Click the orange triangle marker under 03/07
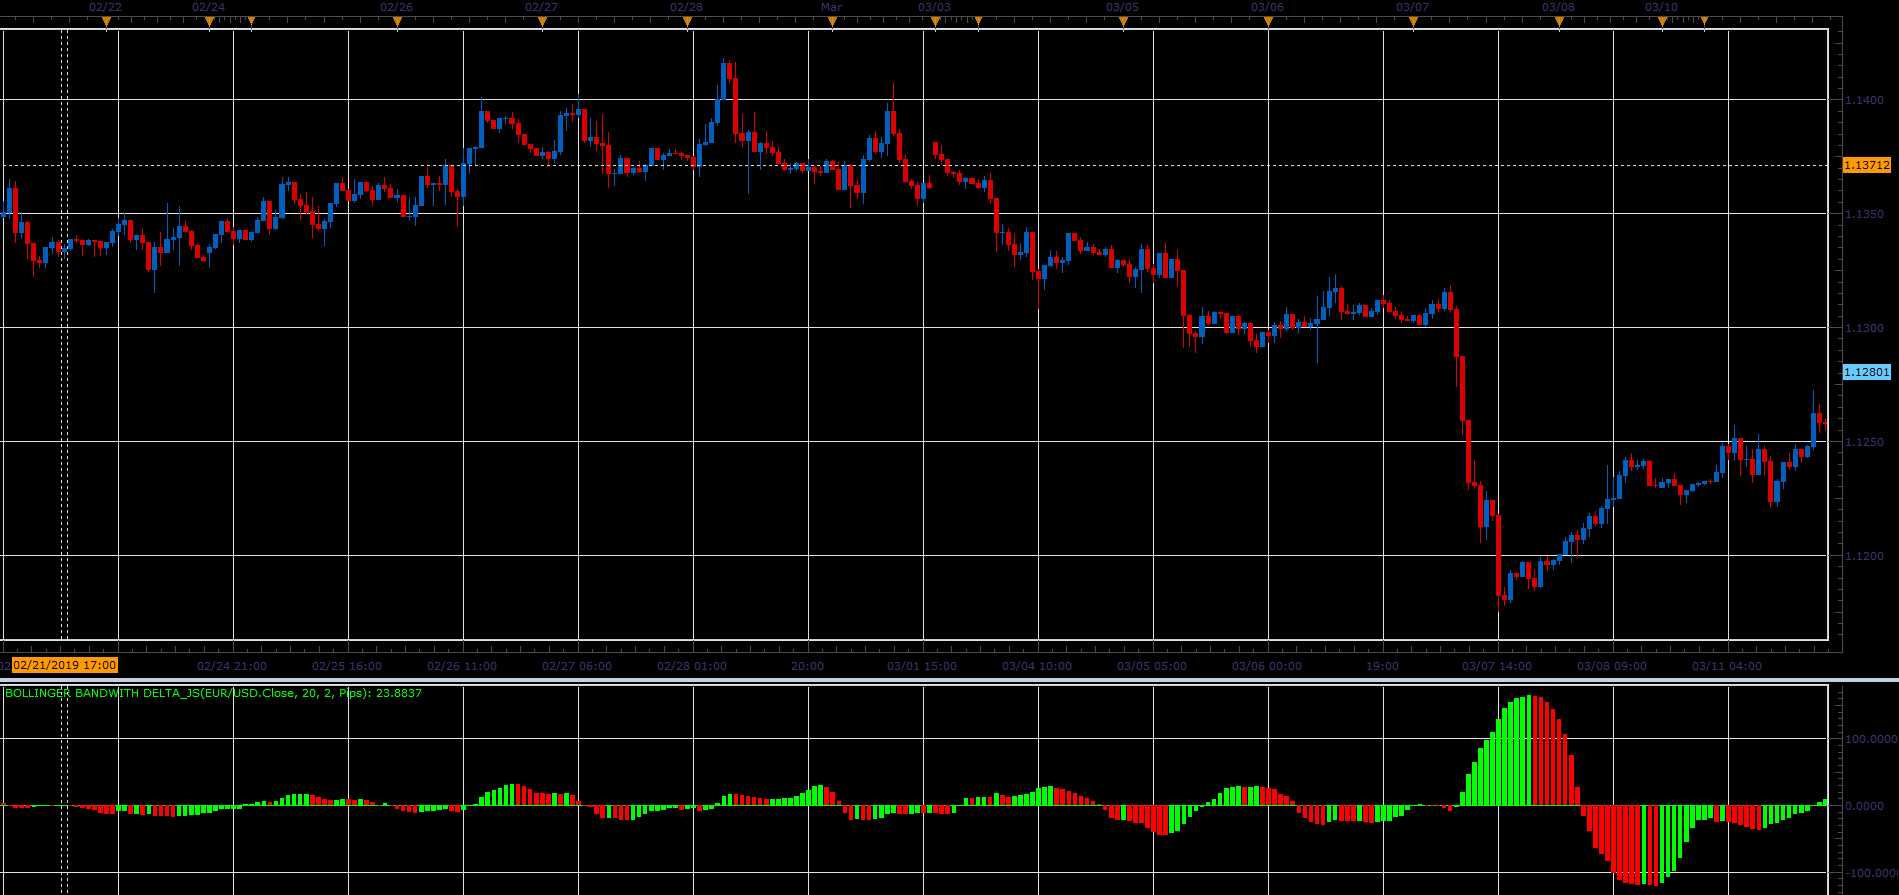The height and width of the screenshot is (895, 1899). pos(1413,21)
